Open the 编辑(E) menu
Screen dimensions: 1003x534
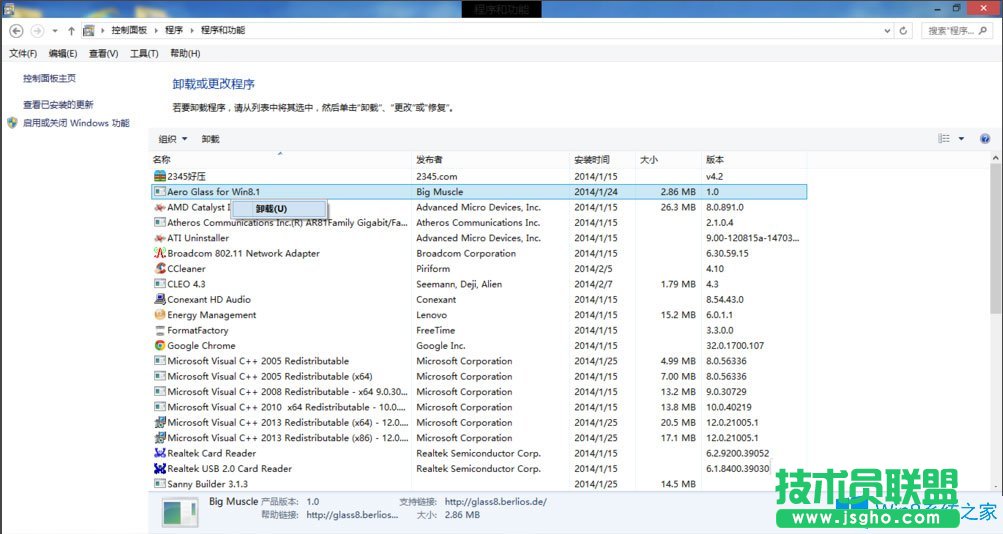[63, 53]
